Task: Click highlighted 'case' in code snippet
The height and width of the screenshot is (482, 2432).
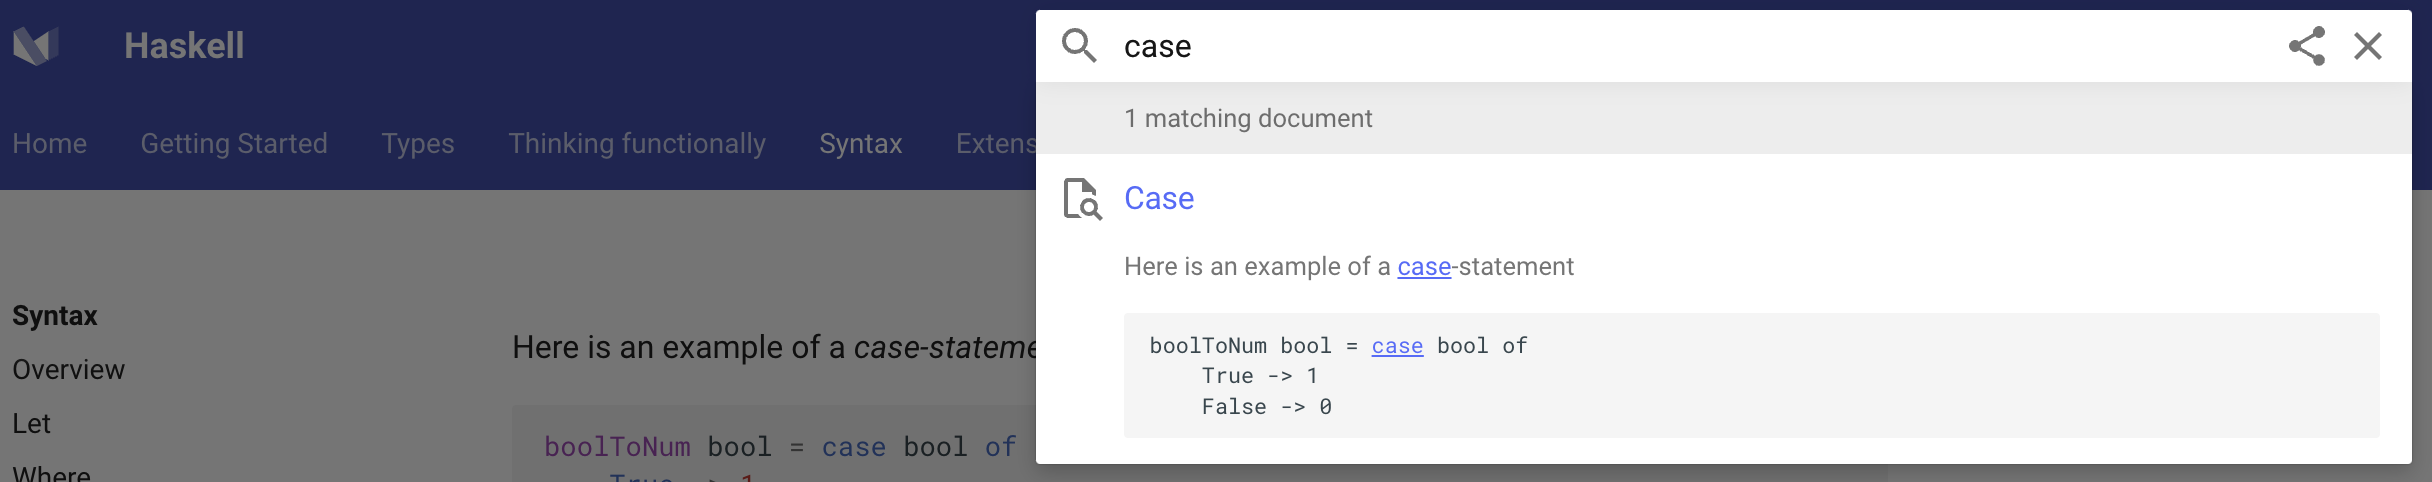Action: click(1397, 346)
